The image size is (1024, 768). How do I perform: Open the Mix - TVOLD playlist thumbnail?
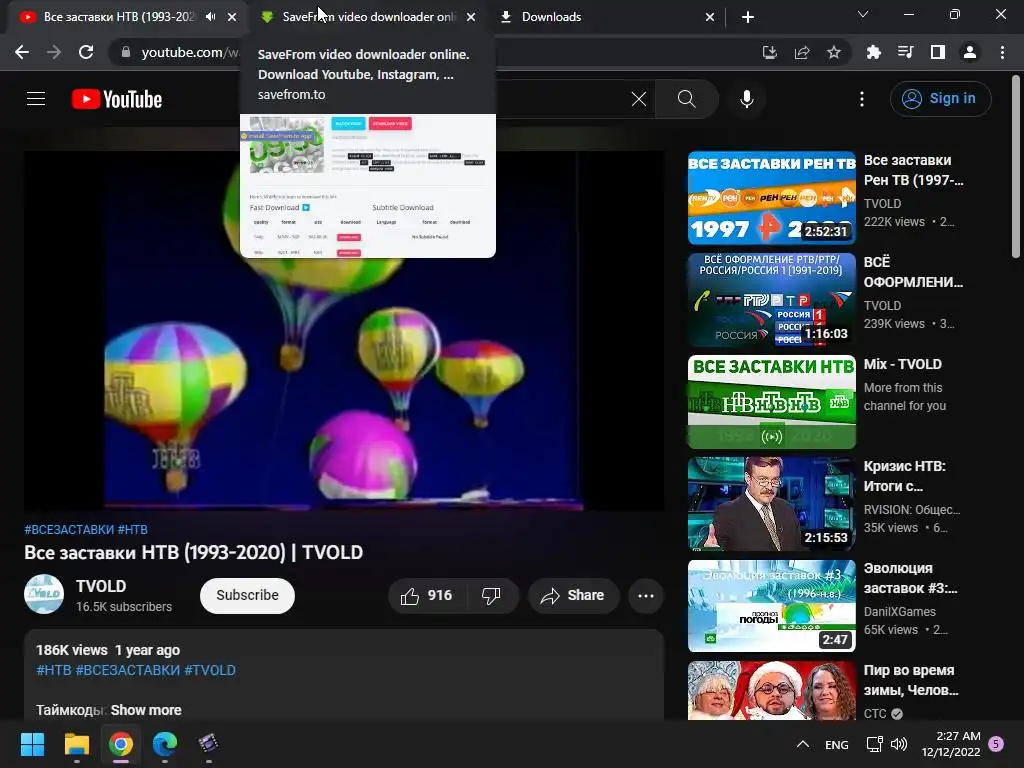point(771,402)
